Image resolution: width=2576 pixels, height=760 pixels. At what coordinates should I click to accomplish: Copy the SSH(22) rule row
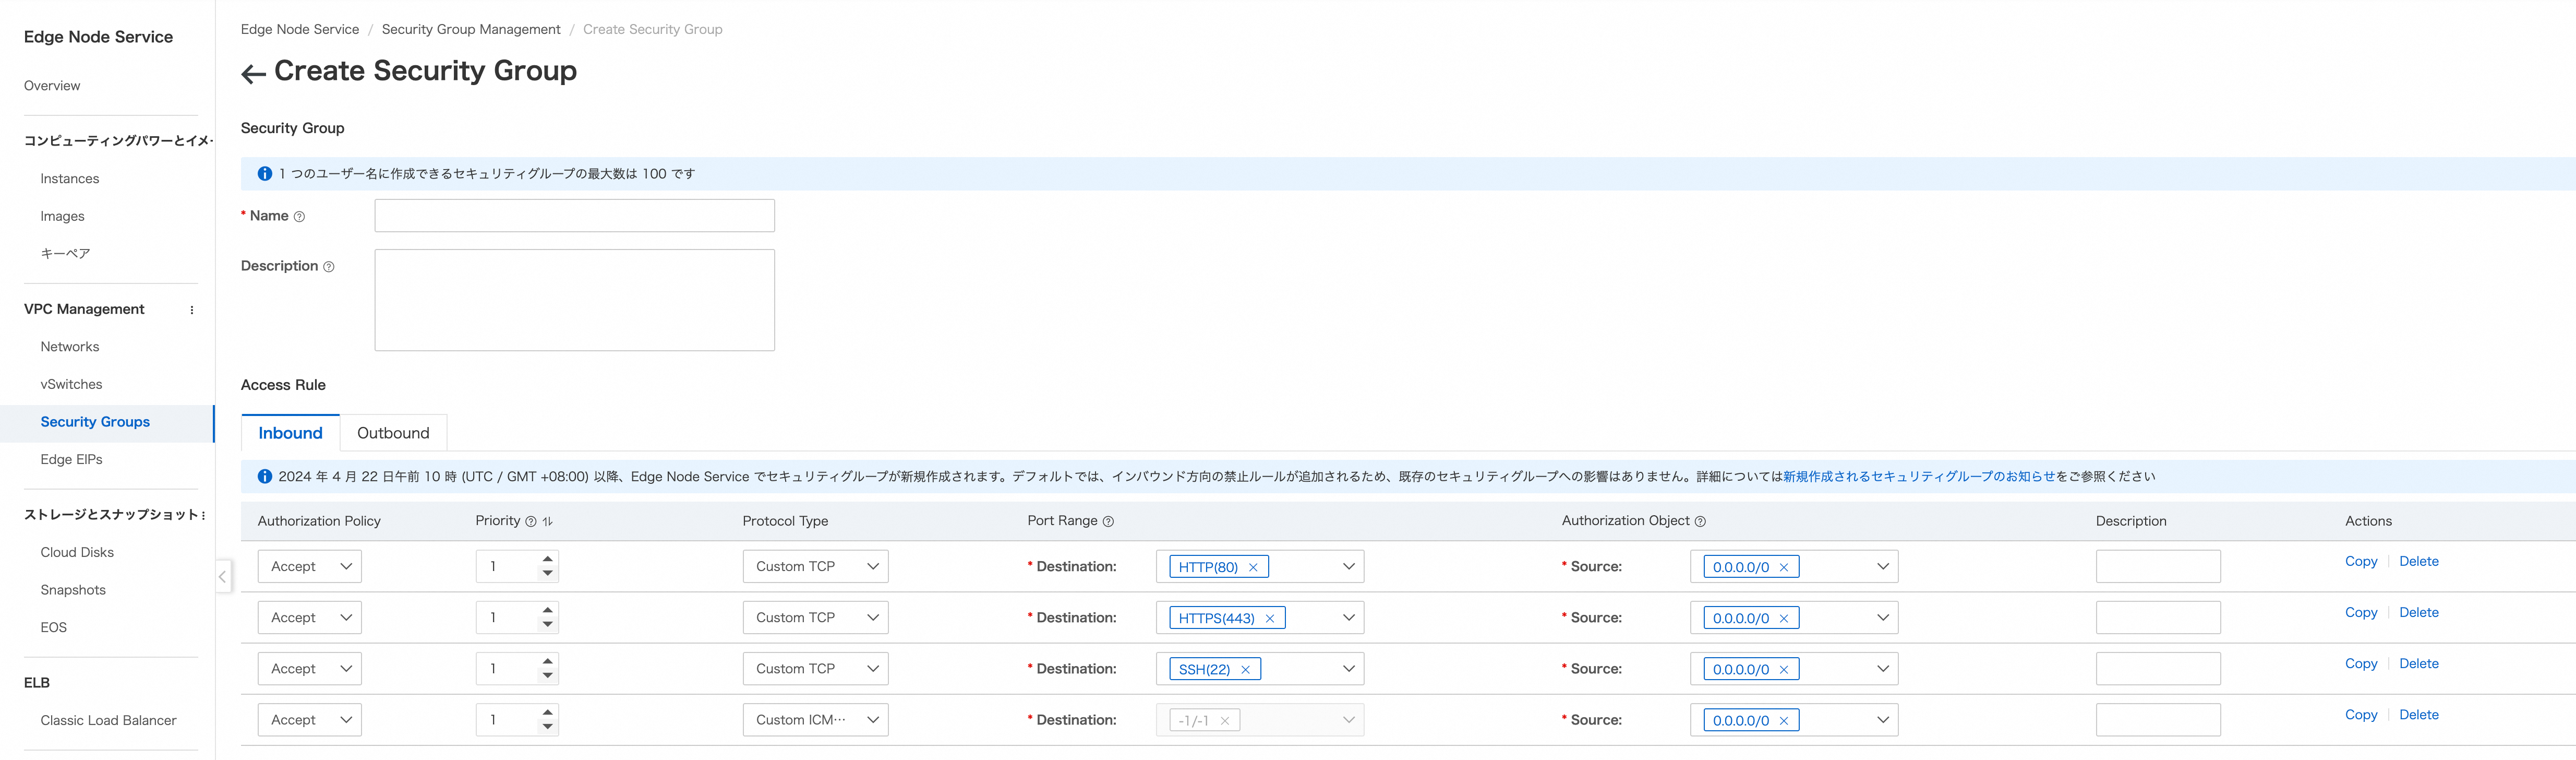(x=2360, y=664)
